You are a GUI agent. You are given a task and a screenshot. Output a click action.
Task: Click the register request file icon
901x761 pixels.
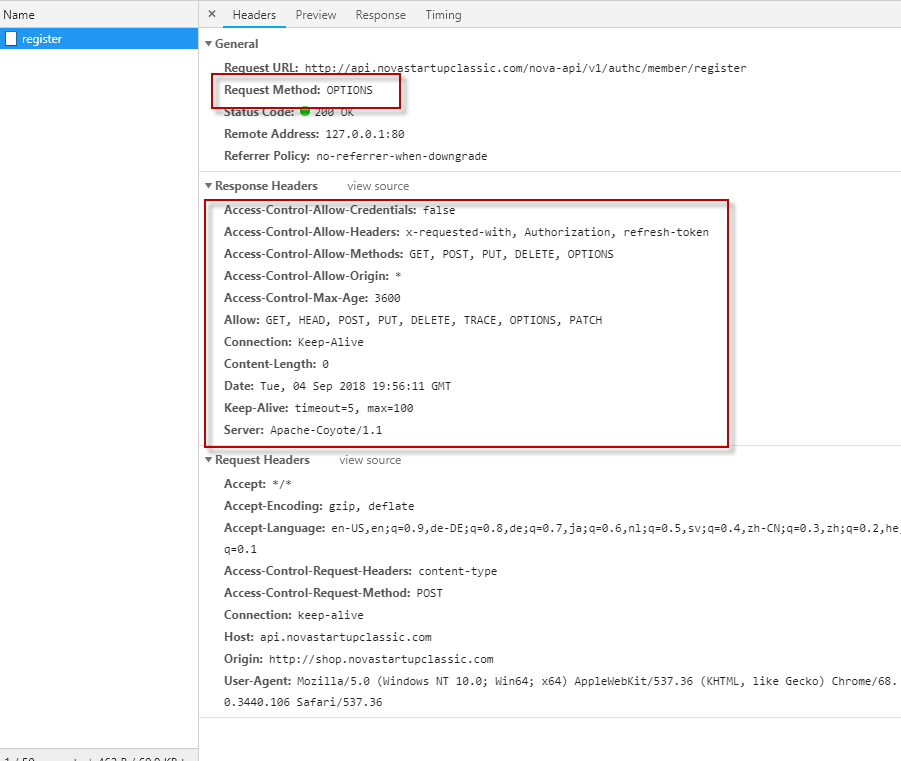tap(11, 39)
